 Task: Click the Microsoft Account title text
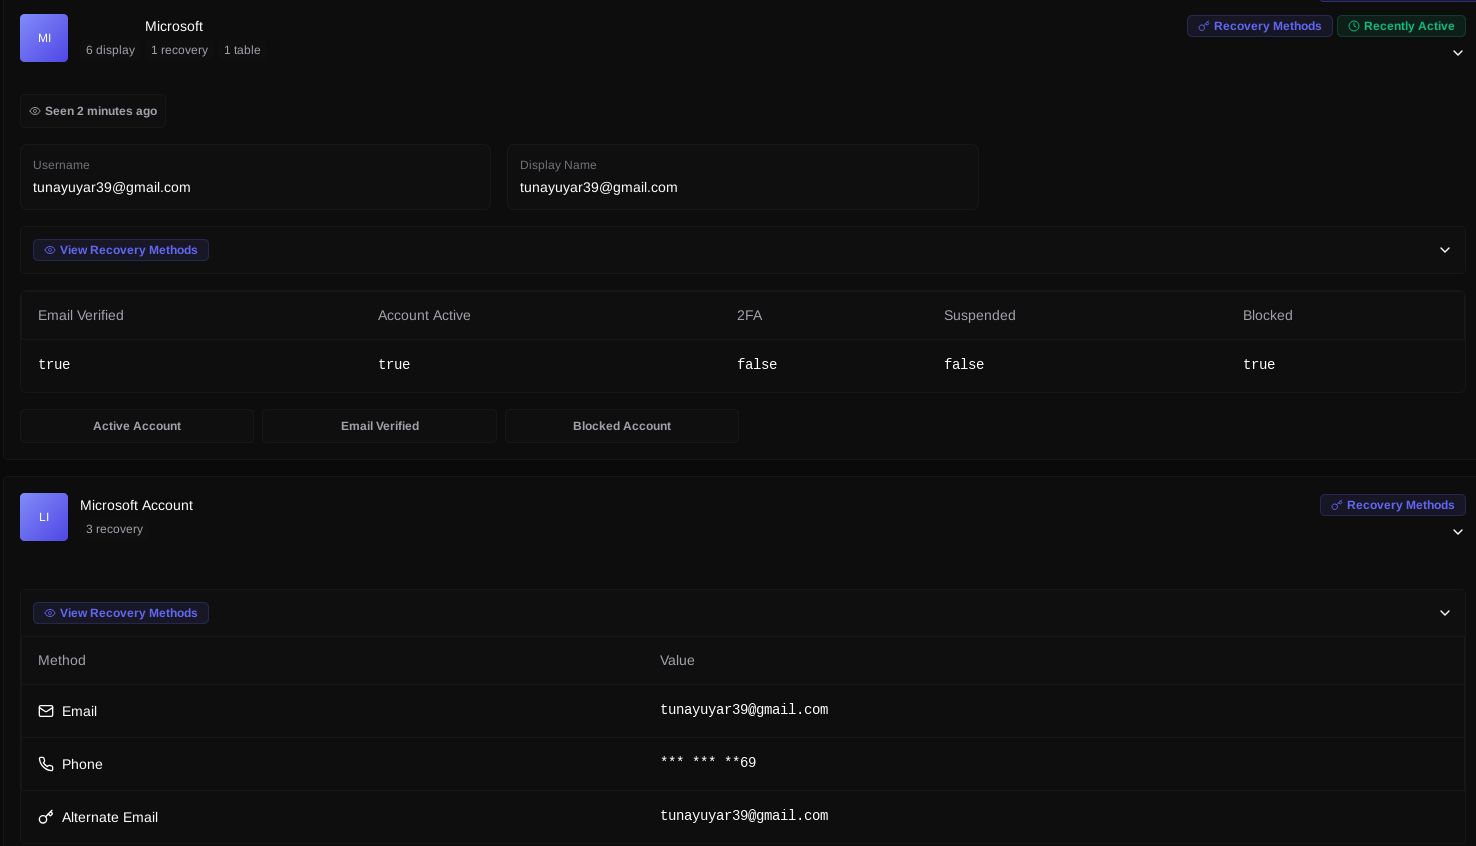tap(136, 505)
